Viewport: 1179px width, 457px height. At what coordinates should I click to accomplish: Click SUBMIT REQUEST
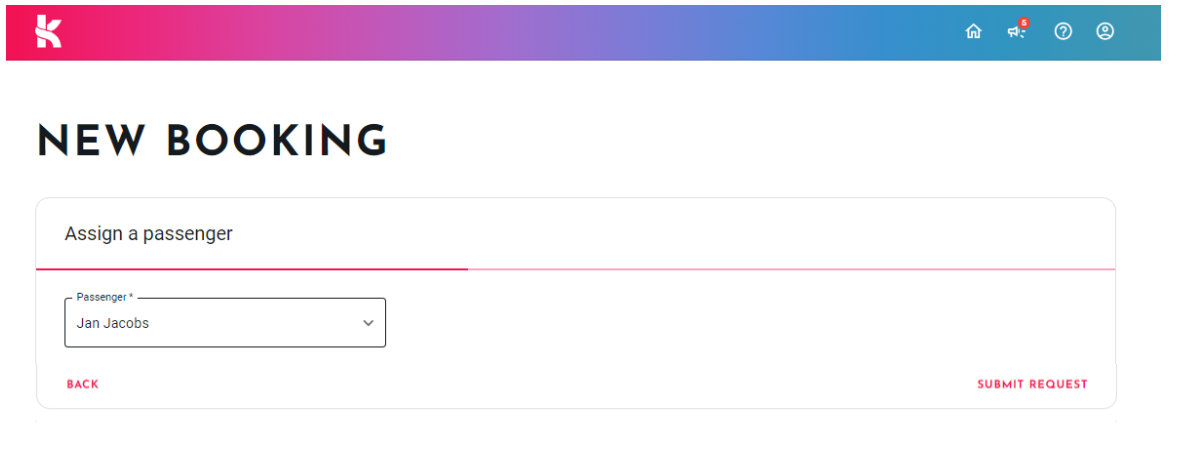tap(1032, 384)
